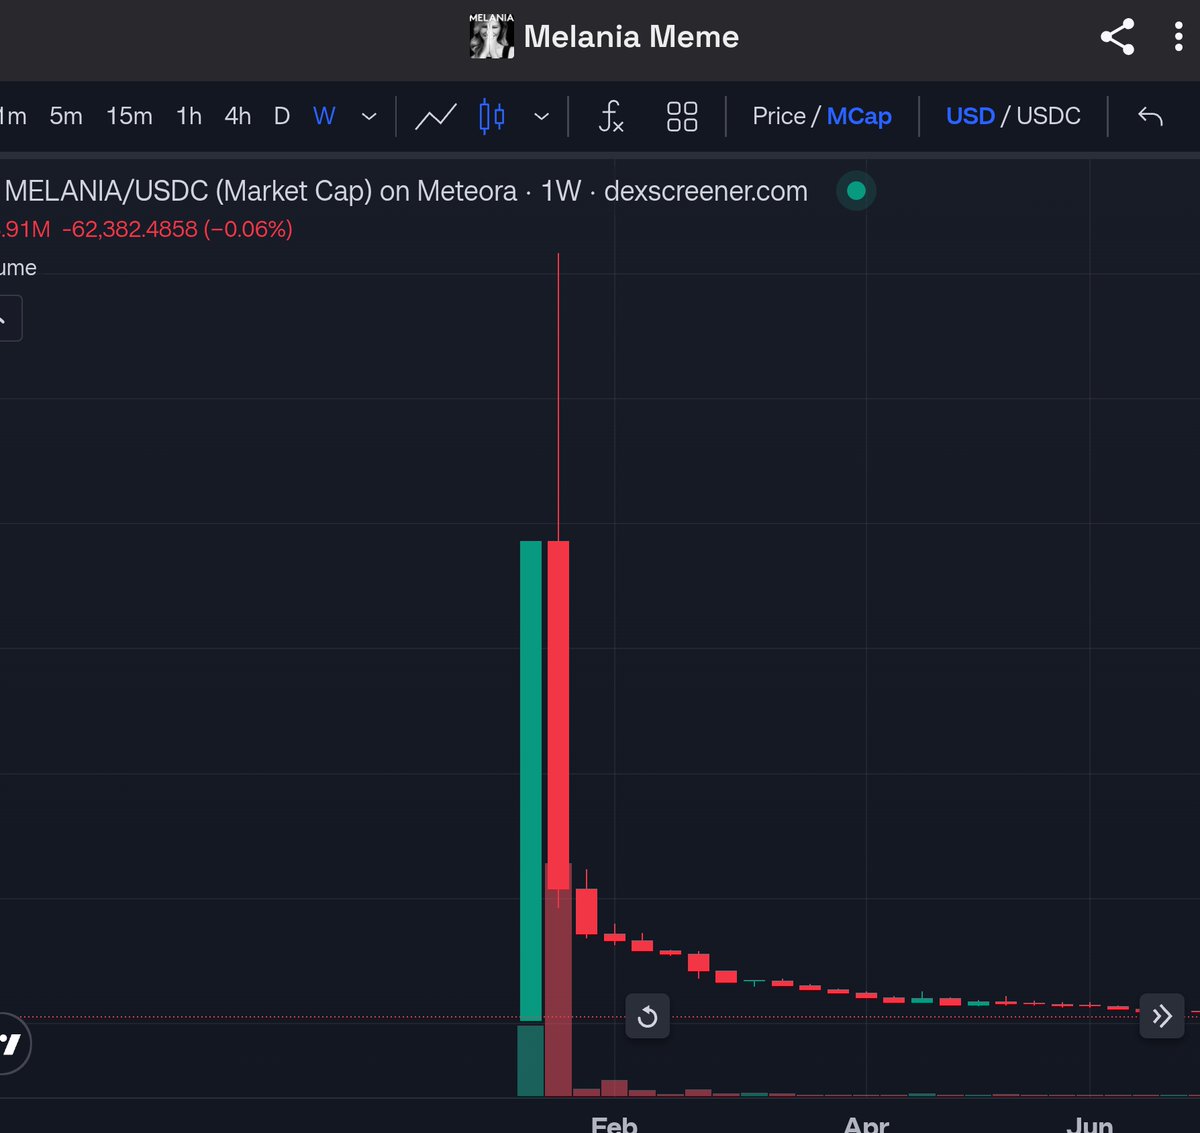Click the undo arrow in toolbar
The width and height of the screenshot is (1200, 1133).
1150,116
